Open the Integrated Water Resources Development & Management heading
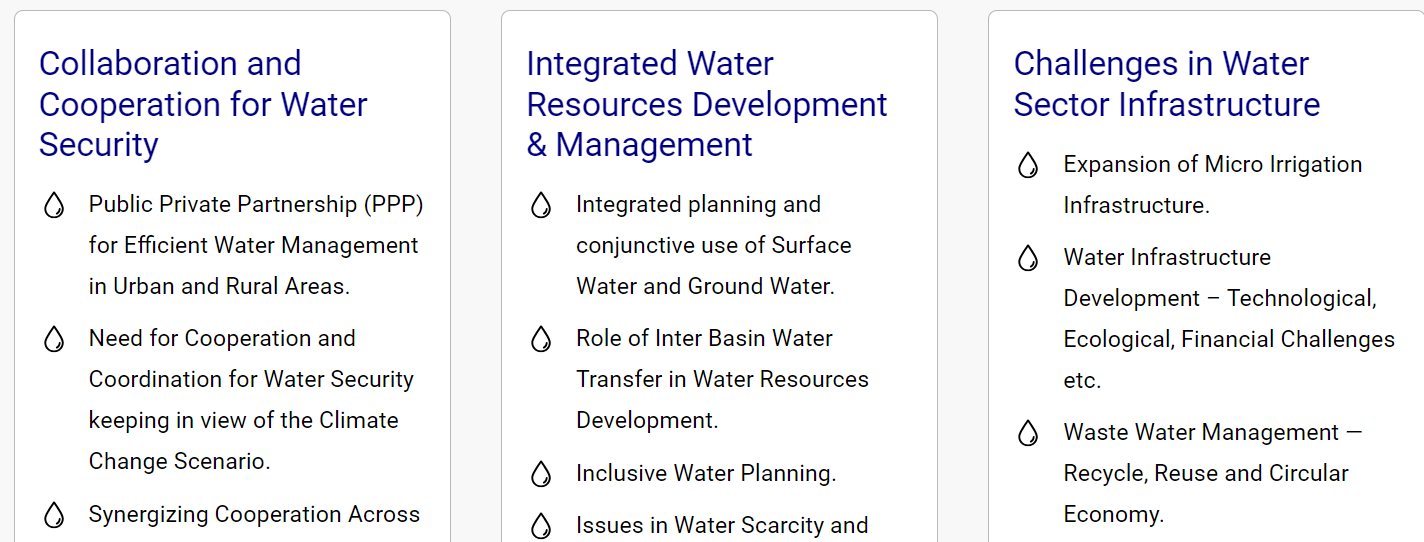 [707, 104]
